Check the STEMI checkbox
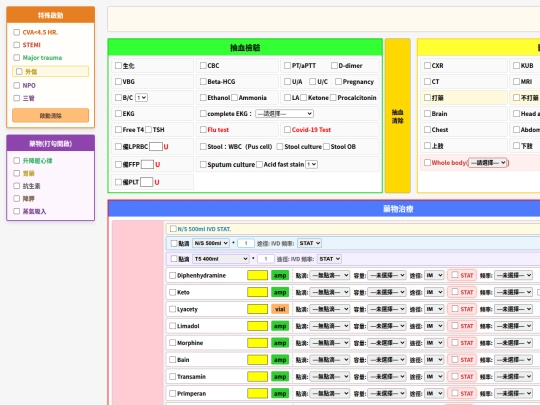 [x=17, y=45]
